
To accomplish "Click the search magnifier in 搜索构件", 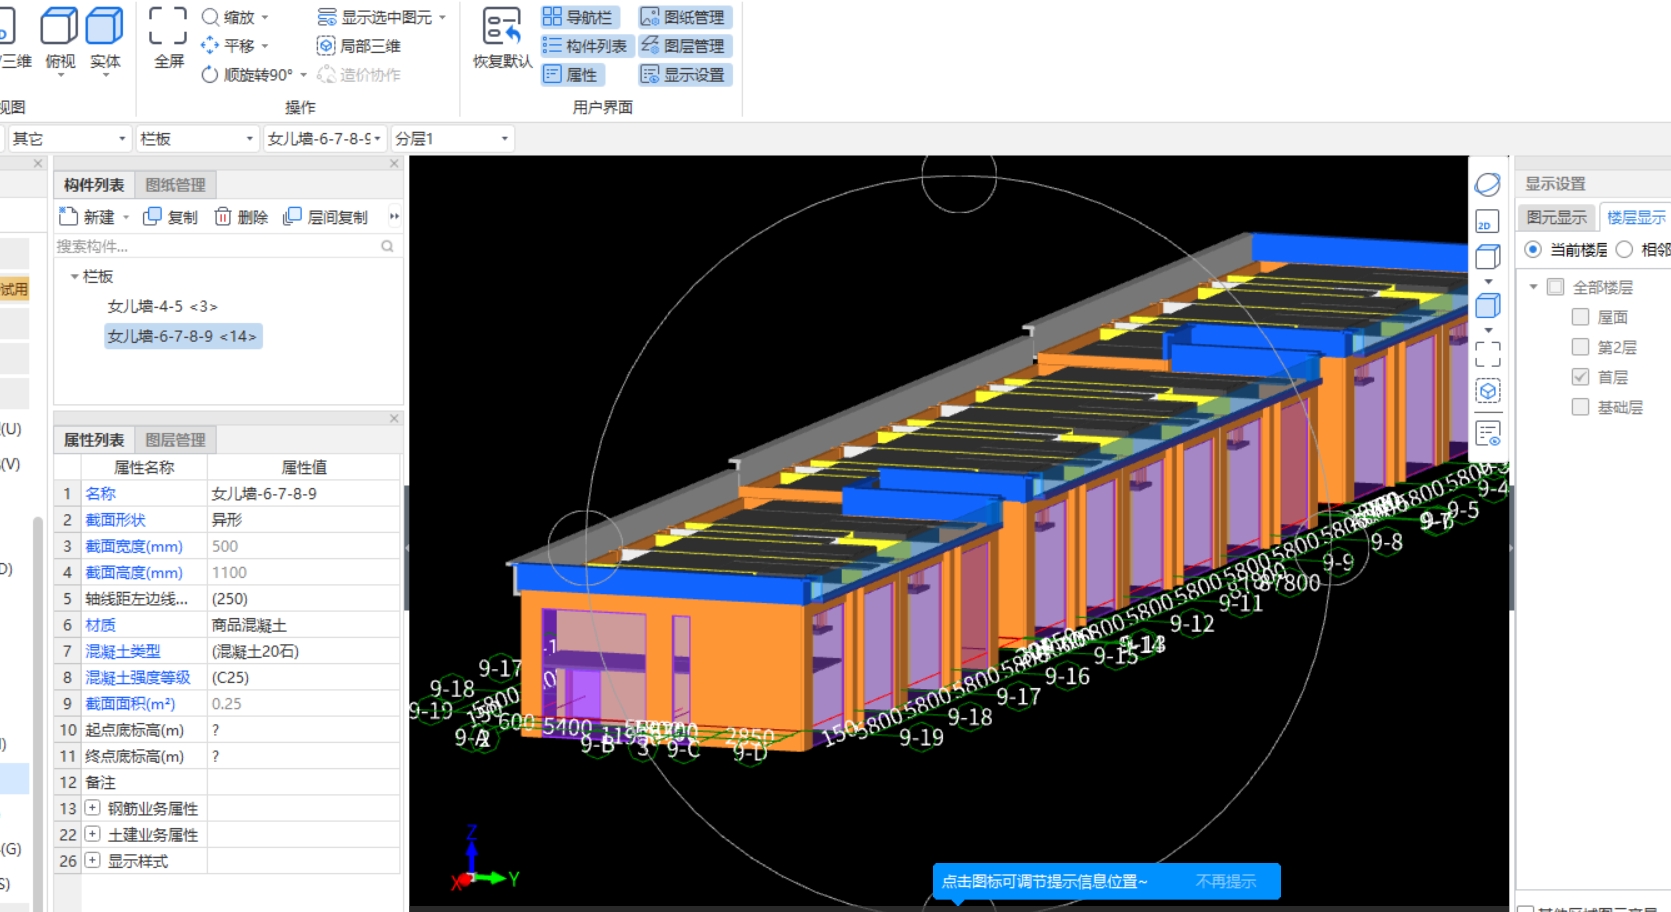I will (387, 246).
